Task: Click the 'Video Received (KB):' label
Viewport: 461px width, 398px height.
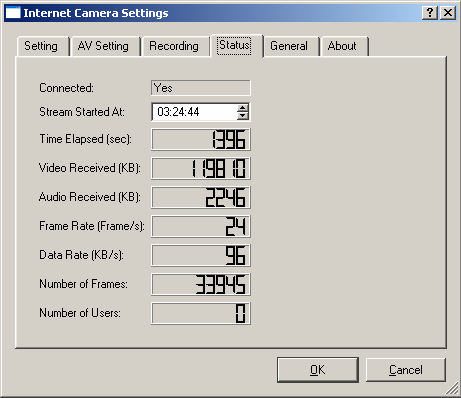Action: (90, 168)
